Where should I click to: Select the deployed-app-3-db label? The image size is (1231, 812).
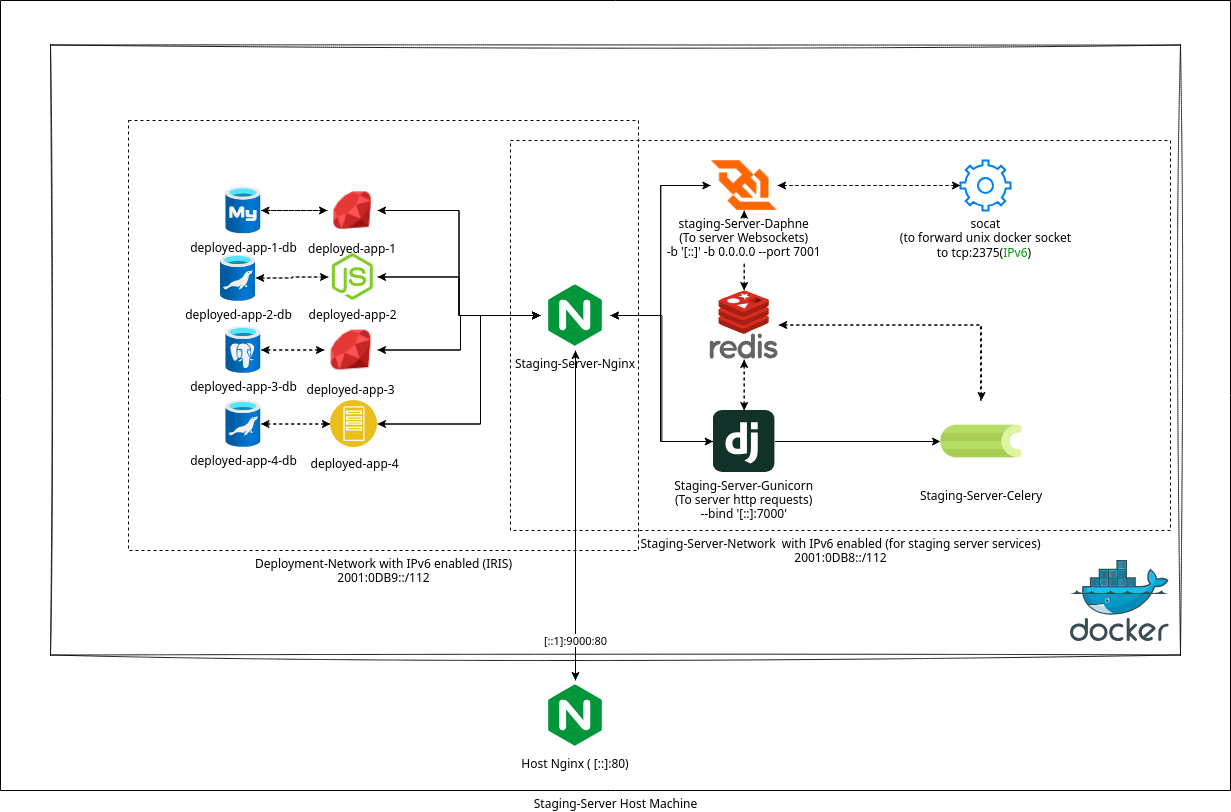tap(243, 386)
